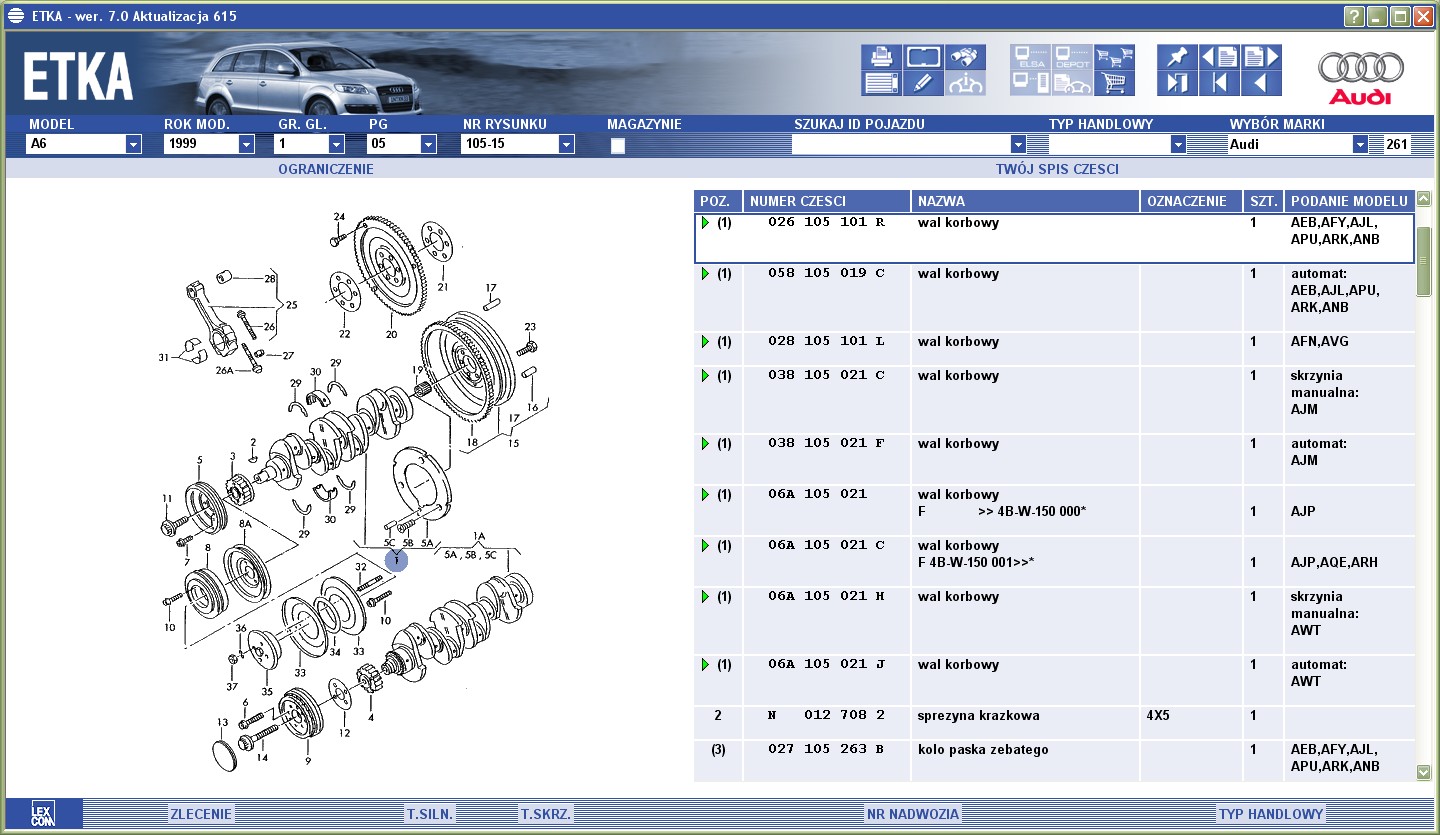
Task: Go to next page document icon
Action: [1261, 57]
